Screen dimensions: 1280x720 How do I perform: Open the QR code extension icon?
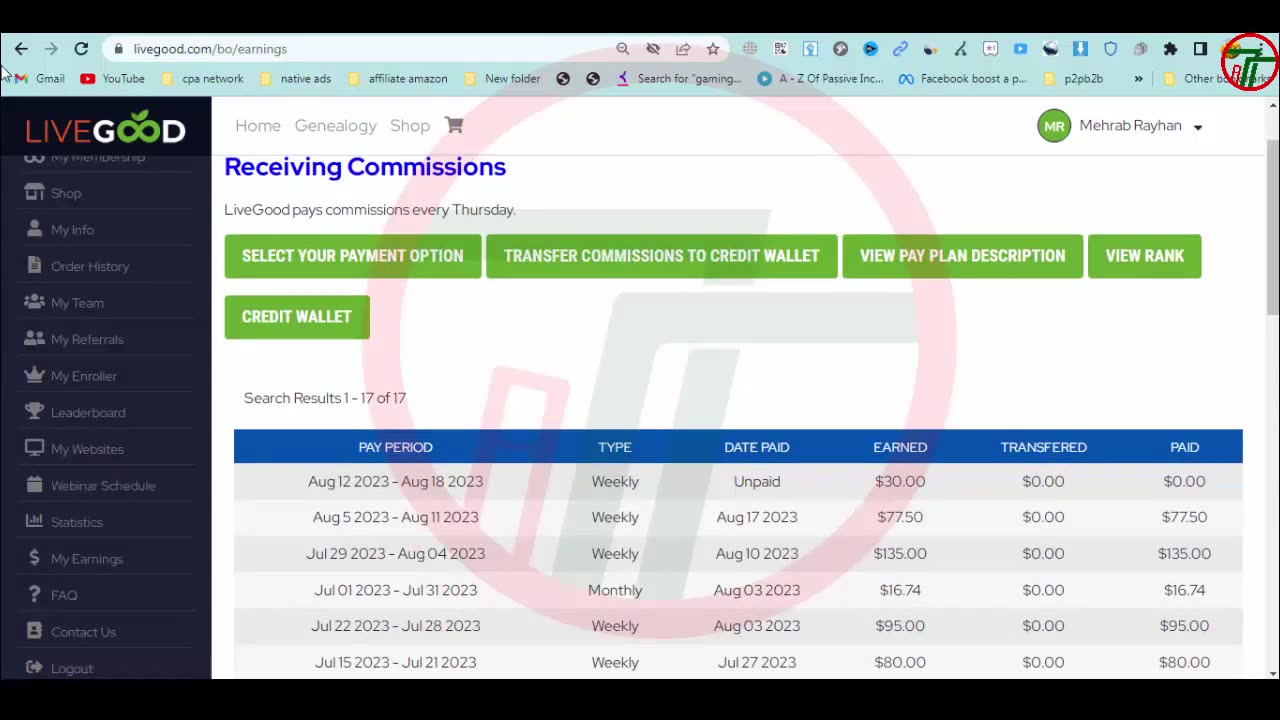(x=780, y=49)
